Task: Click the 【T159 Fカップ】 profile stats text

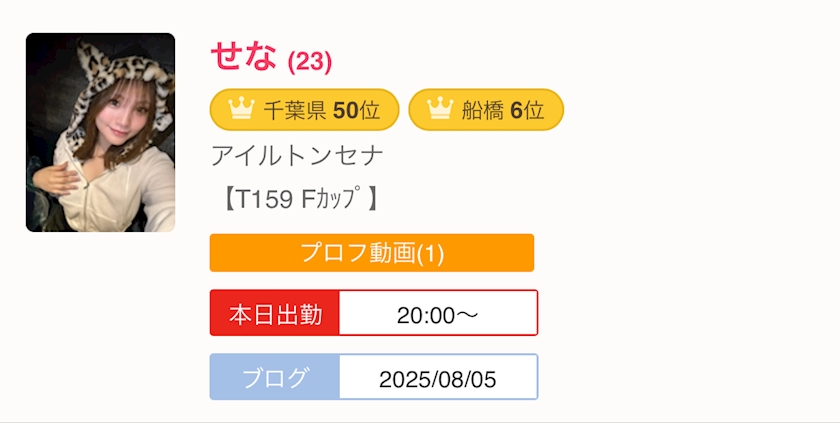Action: [x=297, y=199]
